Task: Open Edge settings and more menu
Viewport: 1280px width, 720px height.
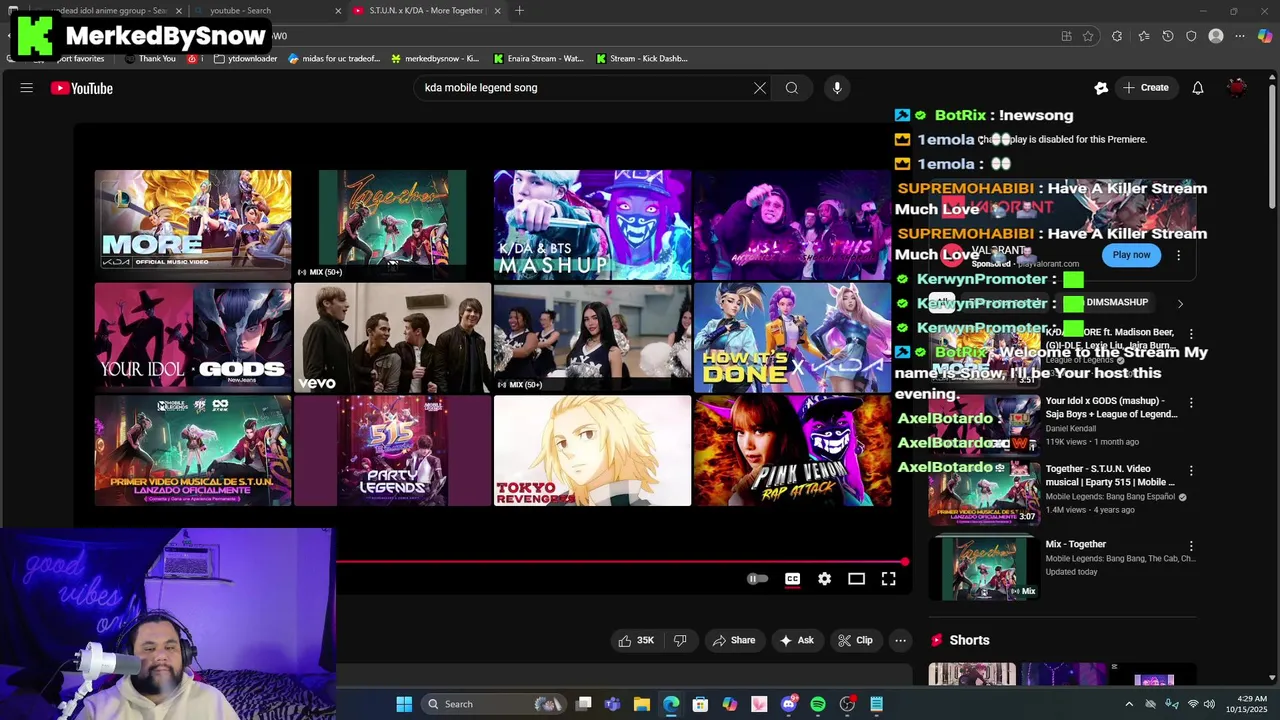Action: (x=1240, y=36)
